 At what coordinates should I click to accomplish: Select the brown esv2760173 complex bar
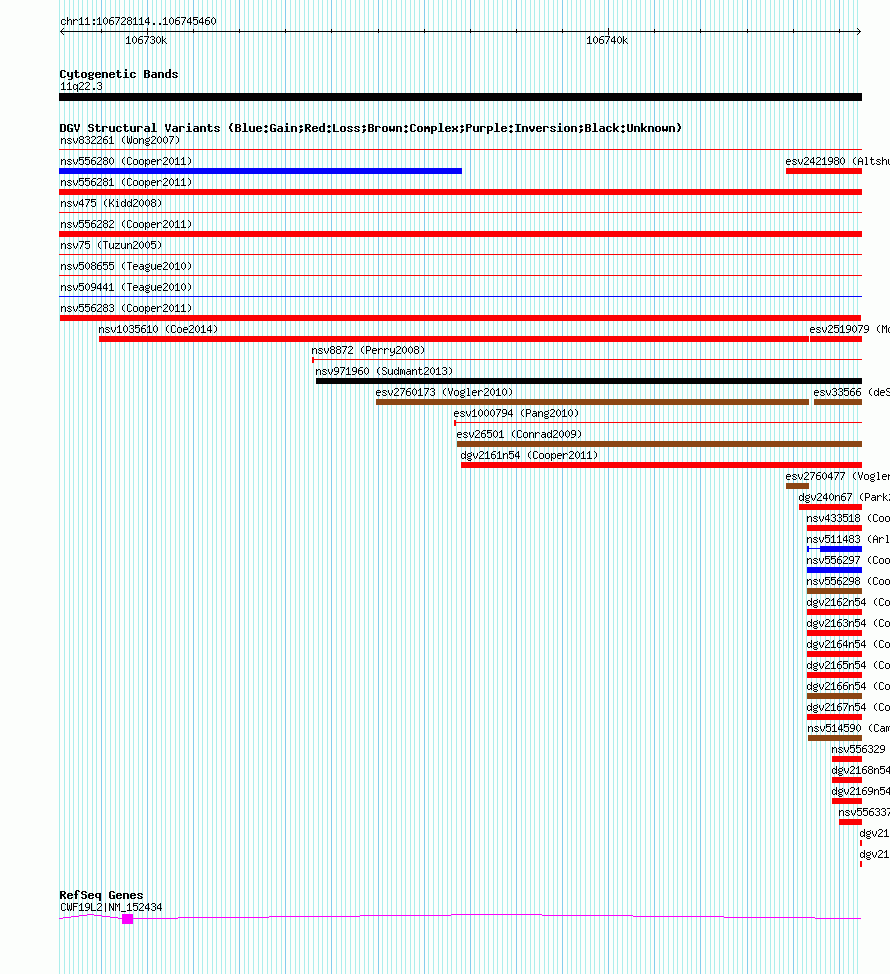pyautogui.click(x=593, y=402)
